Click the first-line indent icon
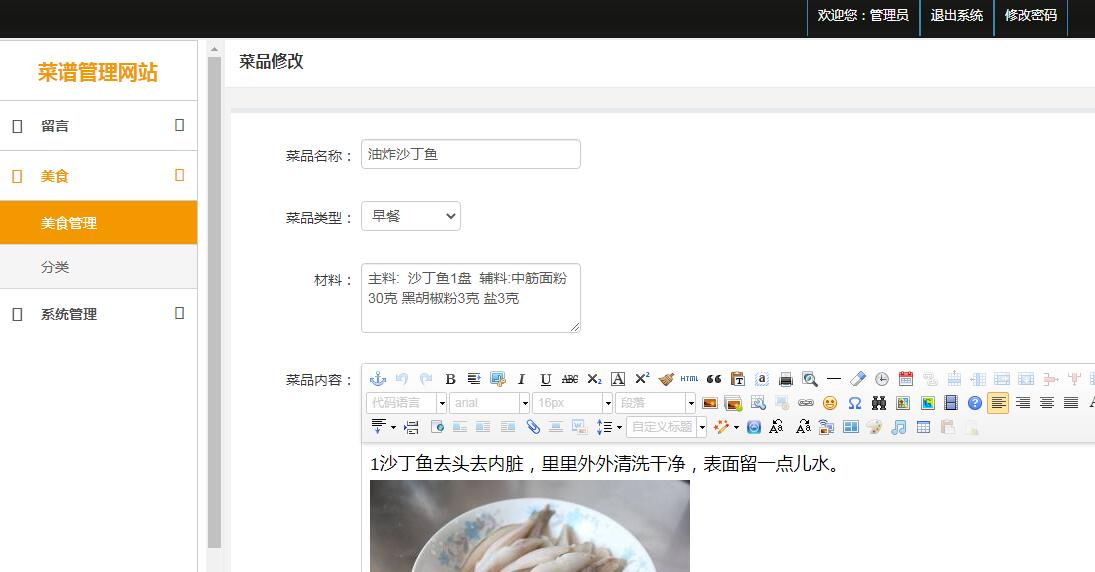This screenshot has height=572, width=1095. [474, 379]
